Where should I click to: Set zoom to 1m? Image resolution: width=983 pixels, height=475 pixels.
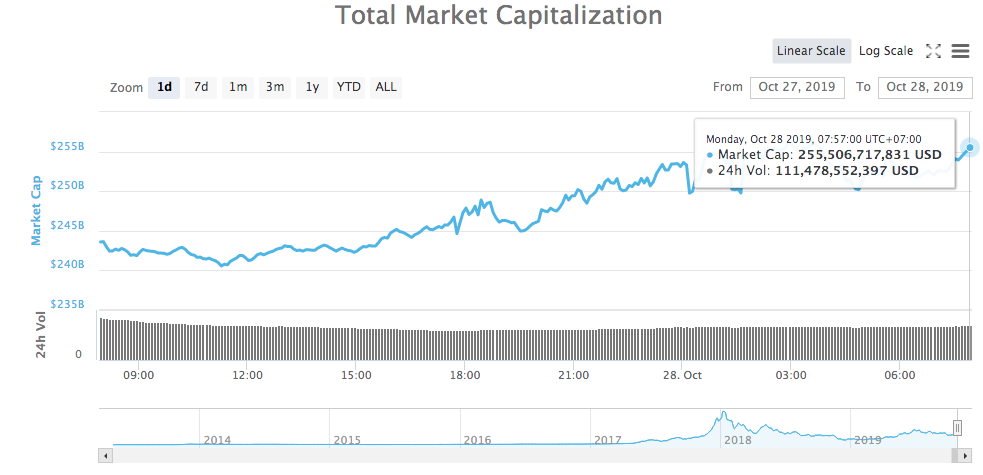[x=238, y=87]
